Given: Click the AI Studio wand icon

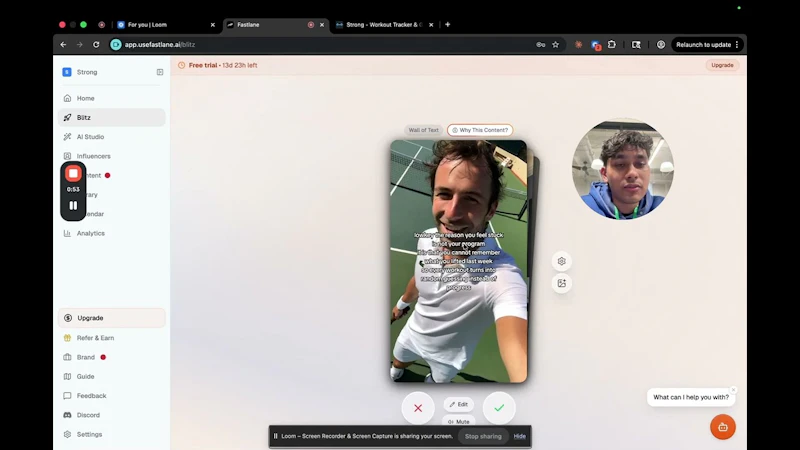Looking at the screenshot, I should coord(67,137).
